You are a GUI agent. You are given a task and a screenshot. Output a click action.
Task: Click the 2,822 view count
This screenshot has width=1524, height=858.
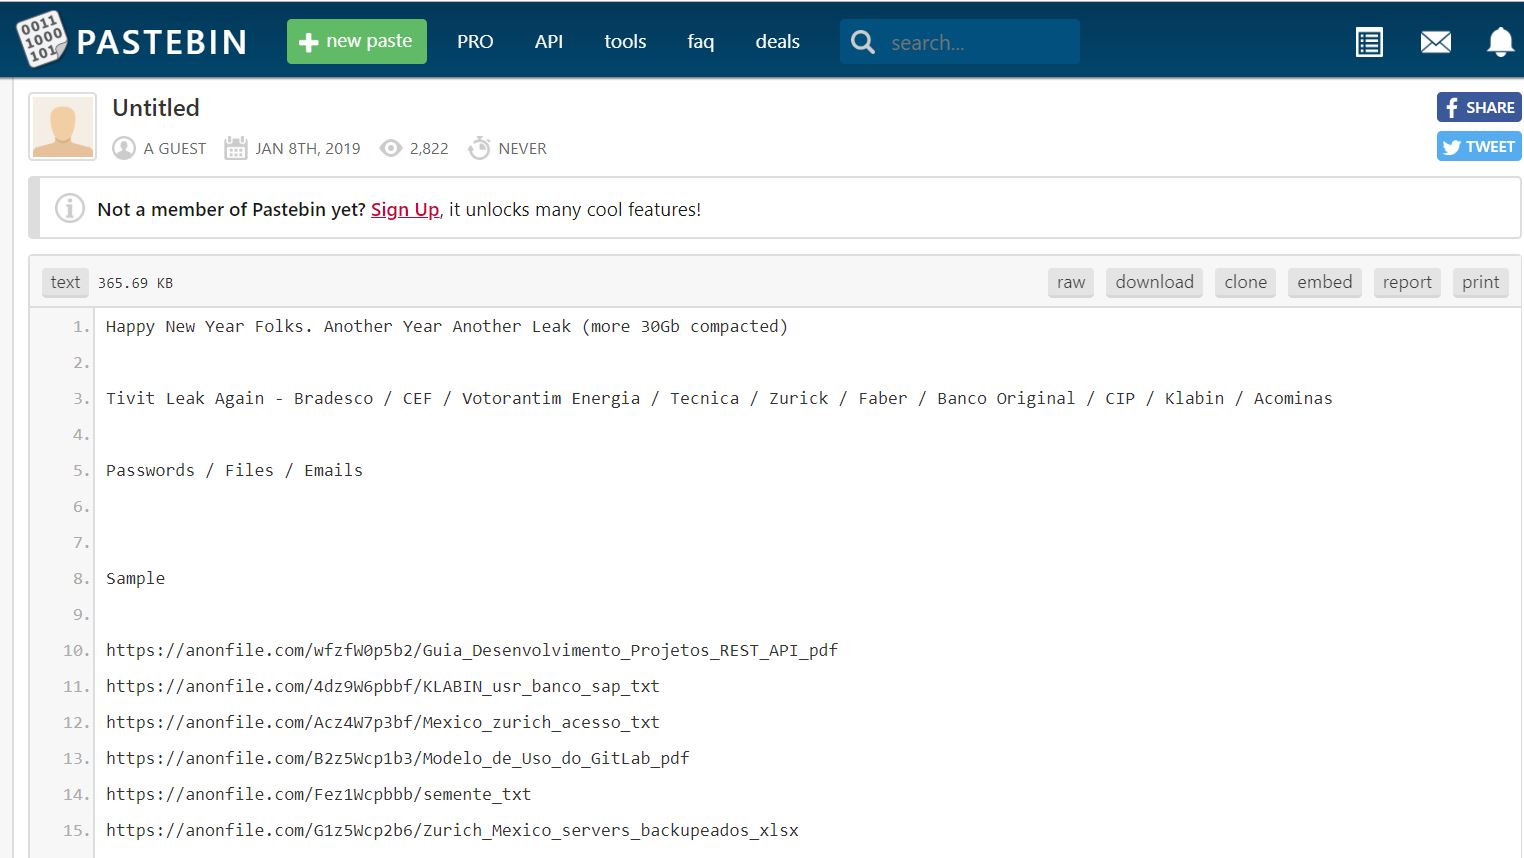click(429, 148)
